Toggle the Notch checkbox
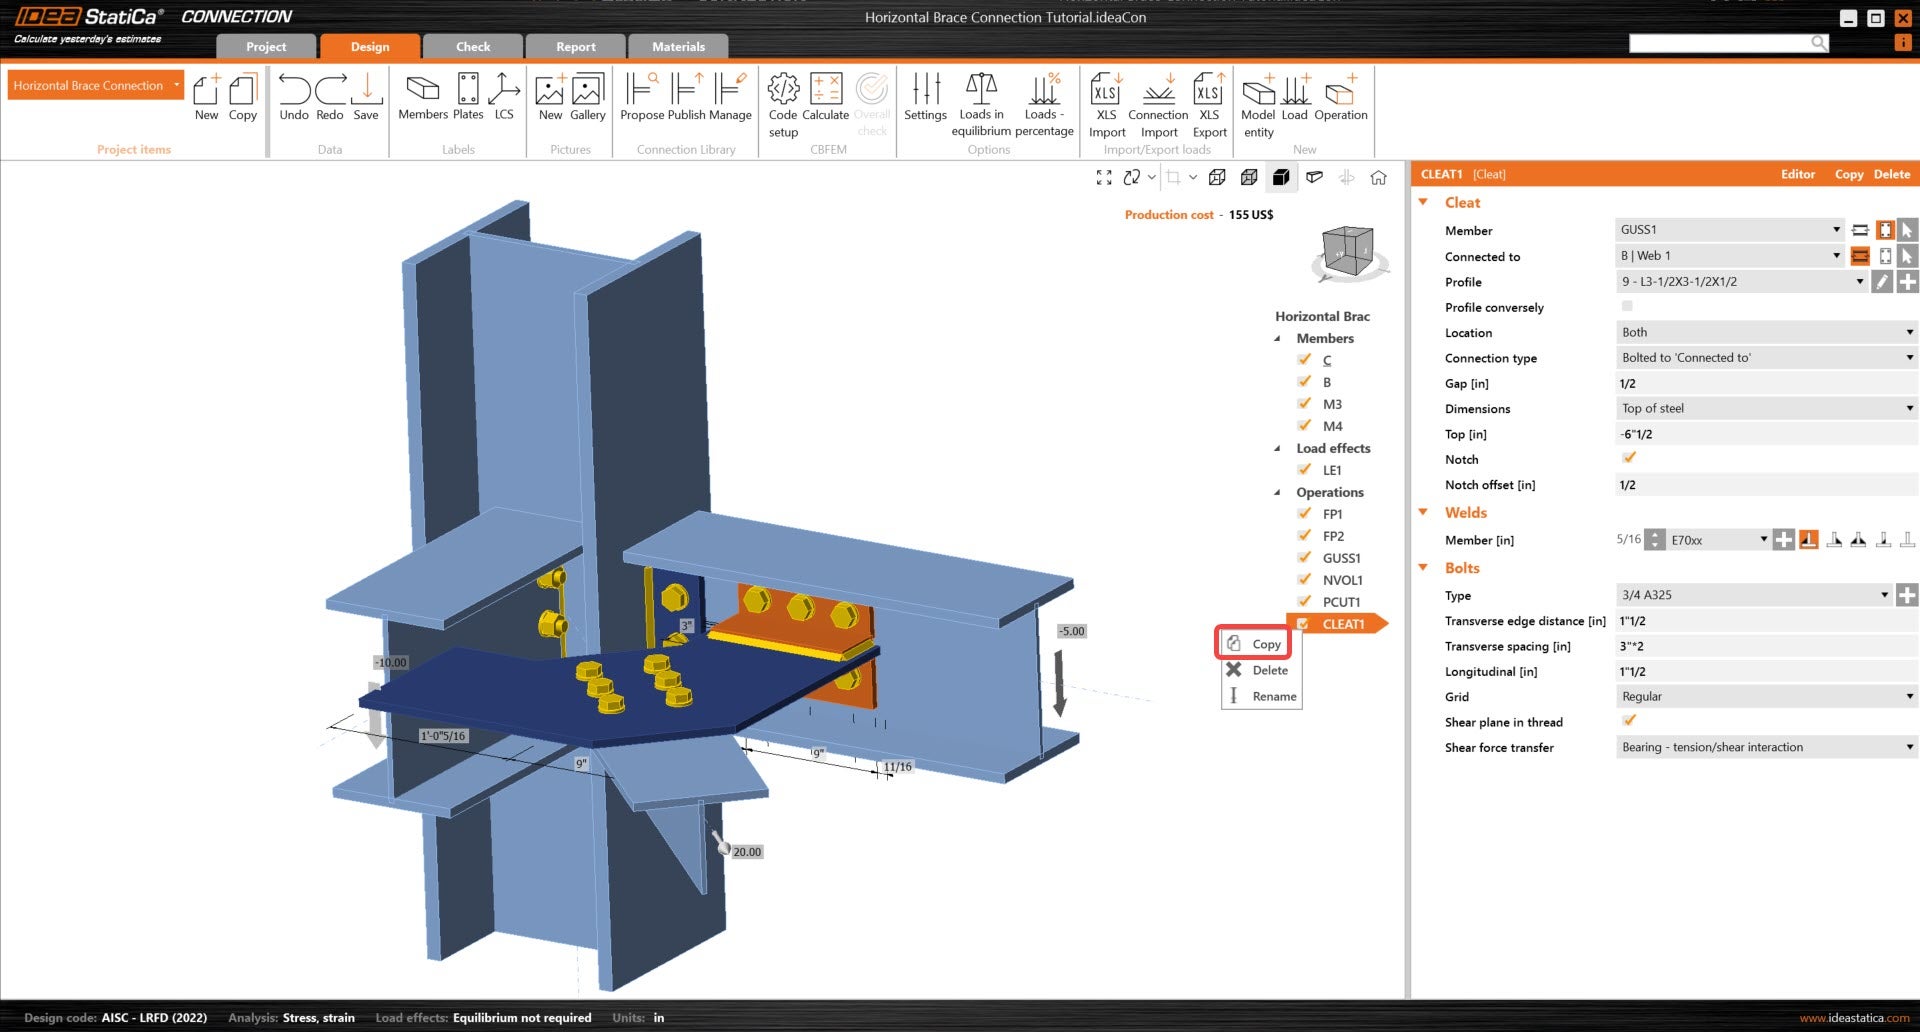 [x=1629, y=458]
